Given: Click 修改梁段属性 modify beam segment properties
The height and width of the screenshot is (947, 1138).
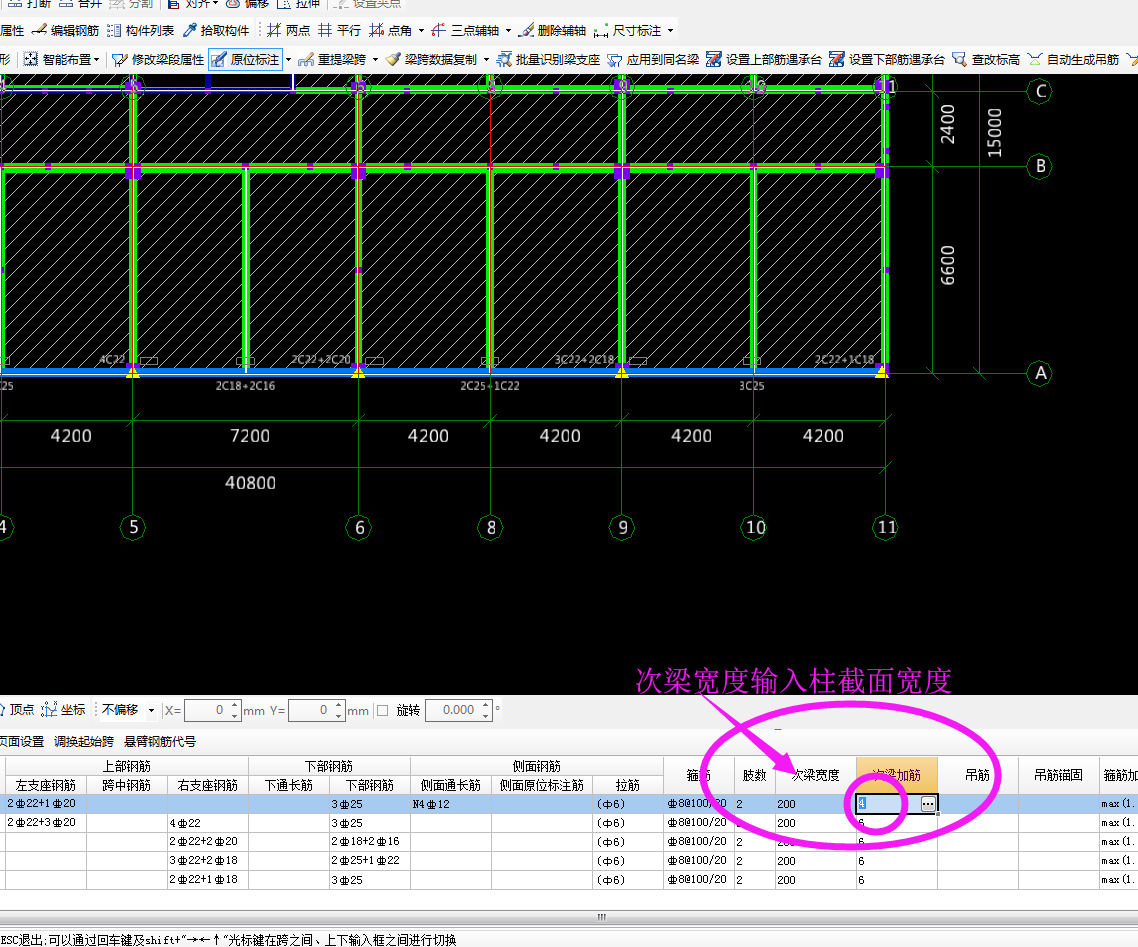Looking at the screenshot, I should click(x=157, y=60).
